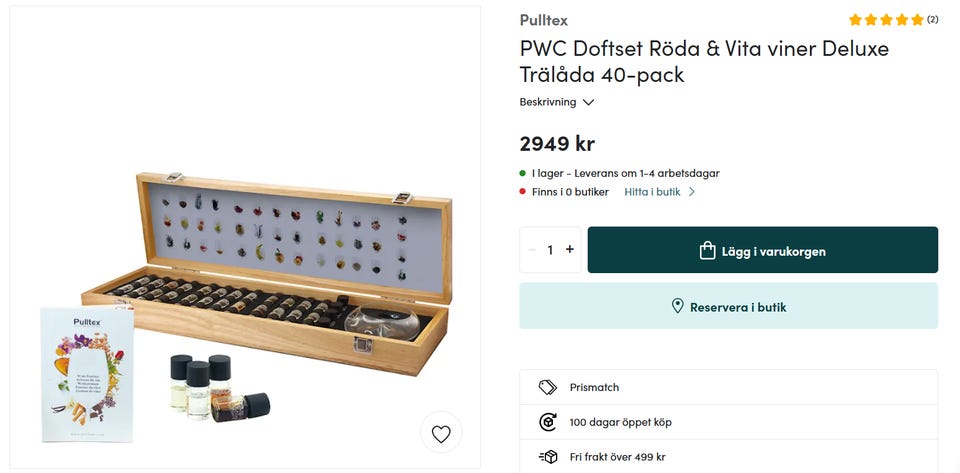Image resolution: width=960 pixels, height=473 pixels.
Task: Click the Prismatch price tag icon
Action: [547, 387]
